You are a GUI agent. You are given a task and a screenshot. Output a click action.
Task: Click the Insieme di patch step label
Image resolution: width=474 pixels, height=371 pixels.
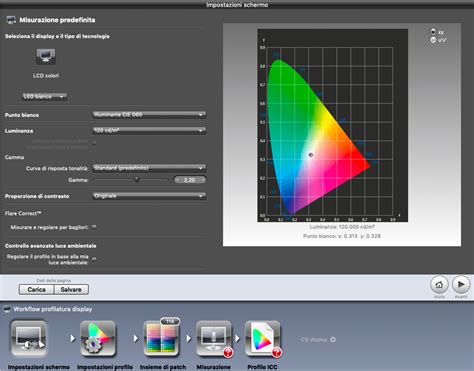point(163,367)
